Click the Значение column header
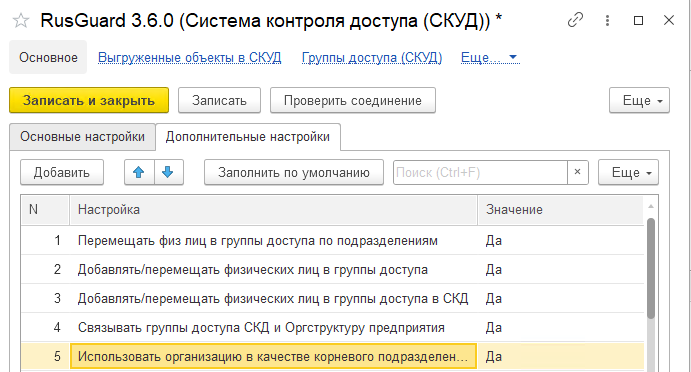This screenshot has height=372, width=691. pyautogui.click(x=561, y=209)
